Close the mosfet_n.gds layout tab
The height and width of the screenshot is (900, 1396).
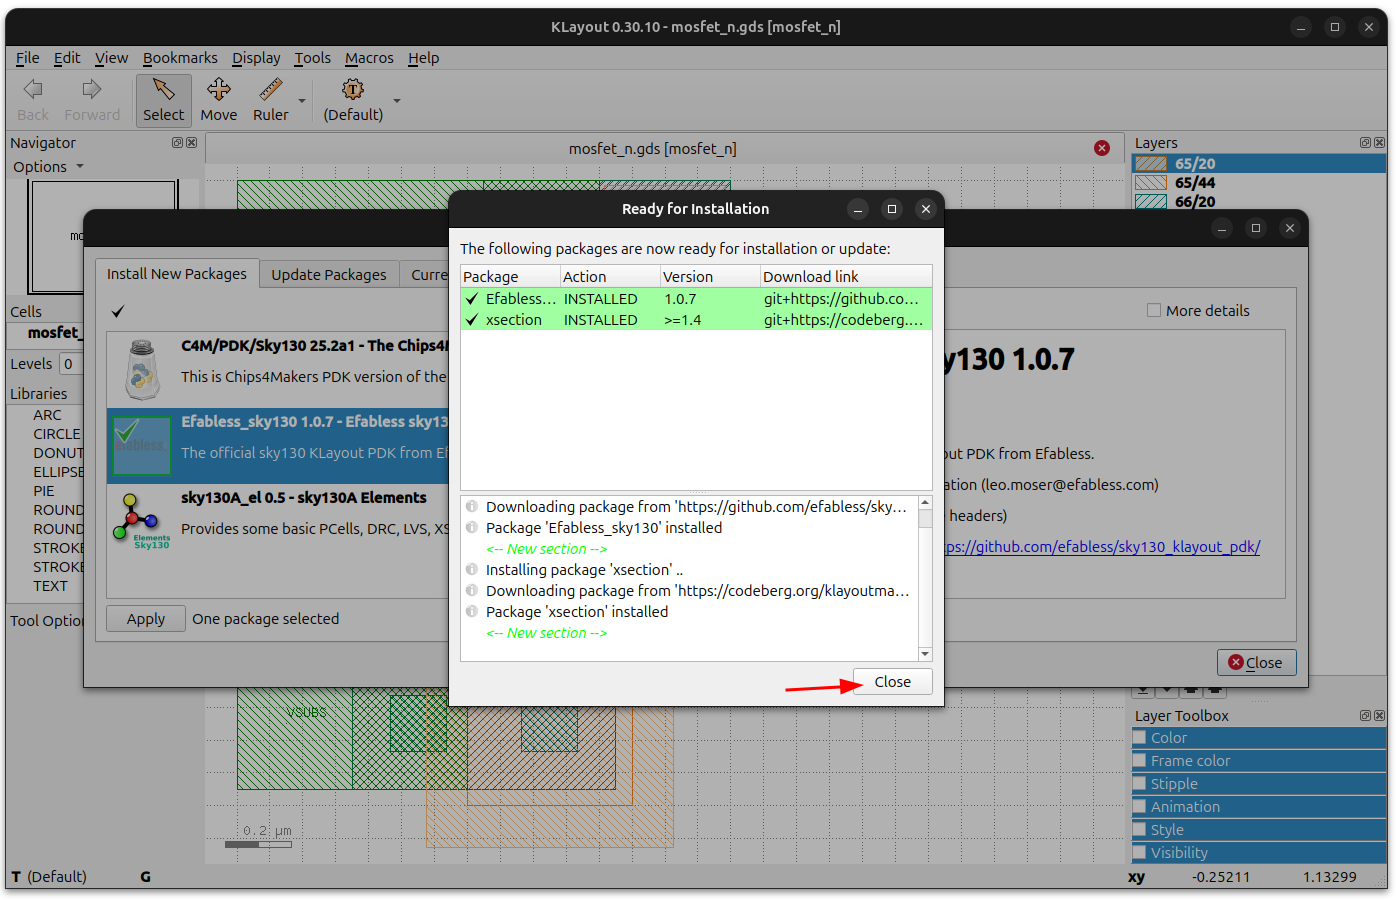pos(1102,148)
